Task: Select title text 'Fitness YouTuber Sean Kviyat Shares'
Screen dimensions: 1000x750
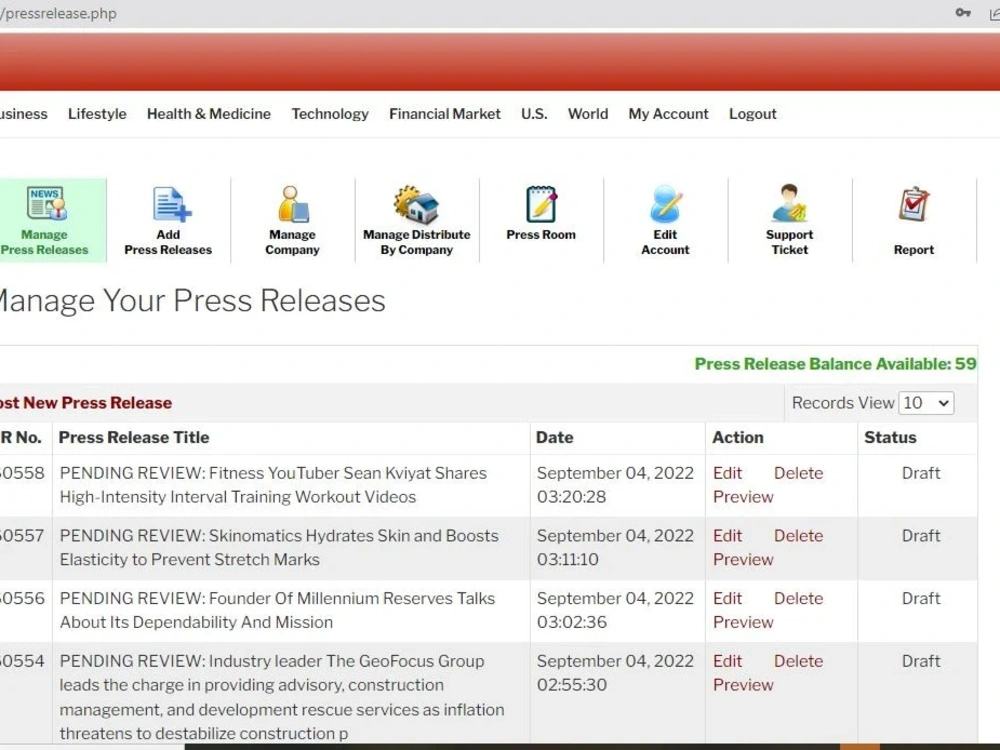Action: pos(348,473)
